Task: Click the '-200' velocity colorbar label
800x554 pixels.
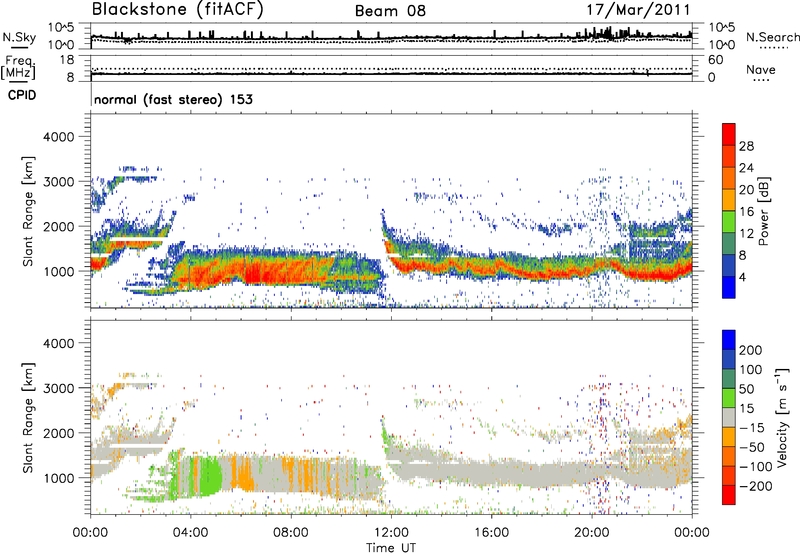Action: 755,486
